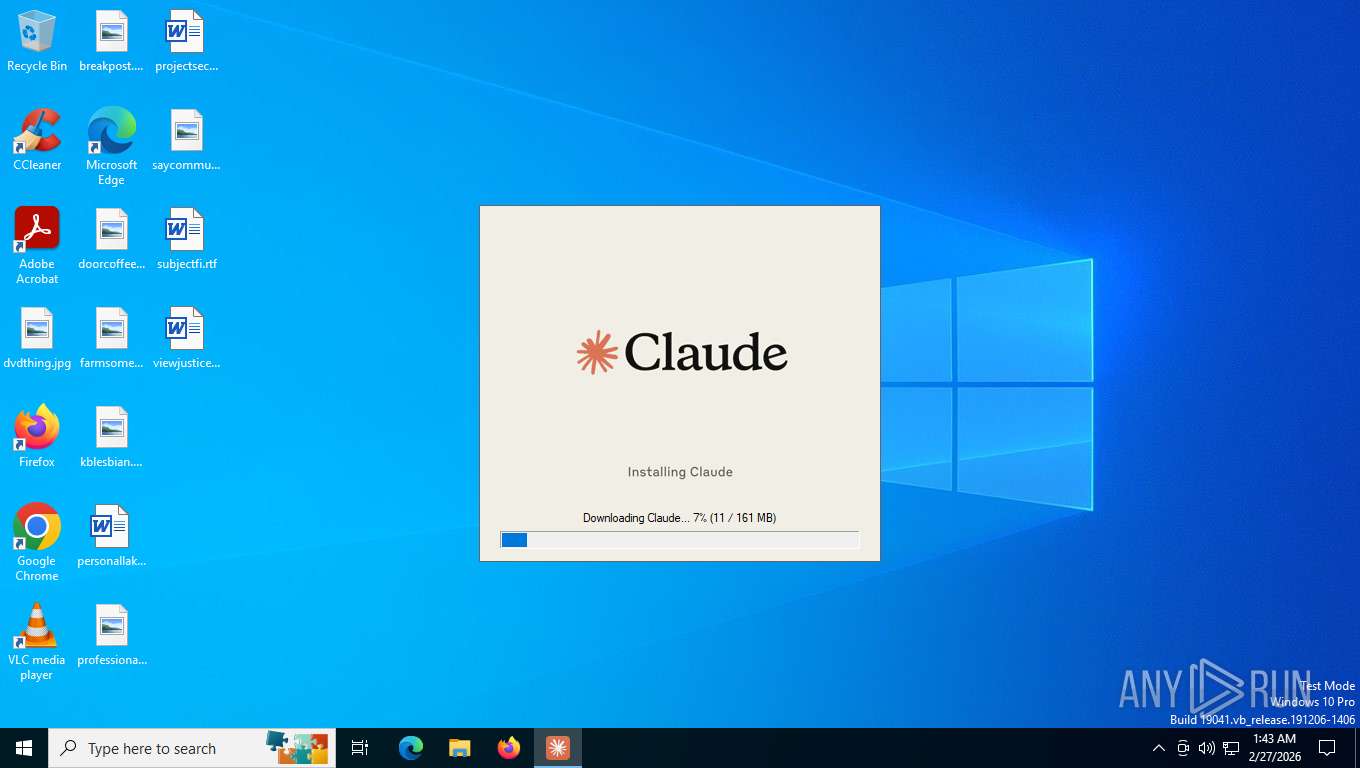Select the farmsome image file icon
The image size is (1360, 768).
coord(111,338)
